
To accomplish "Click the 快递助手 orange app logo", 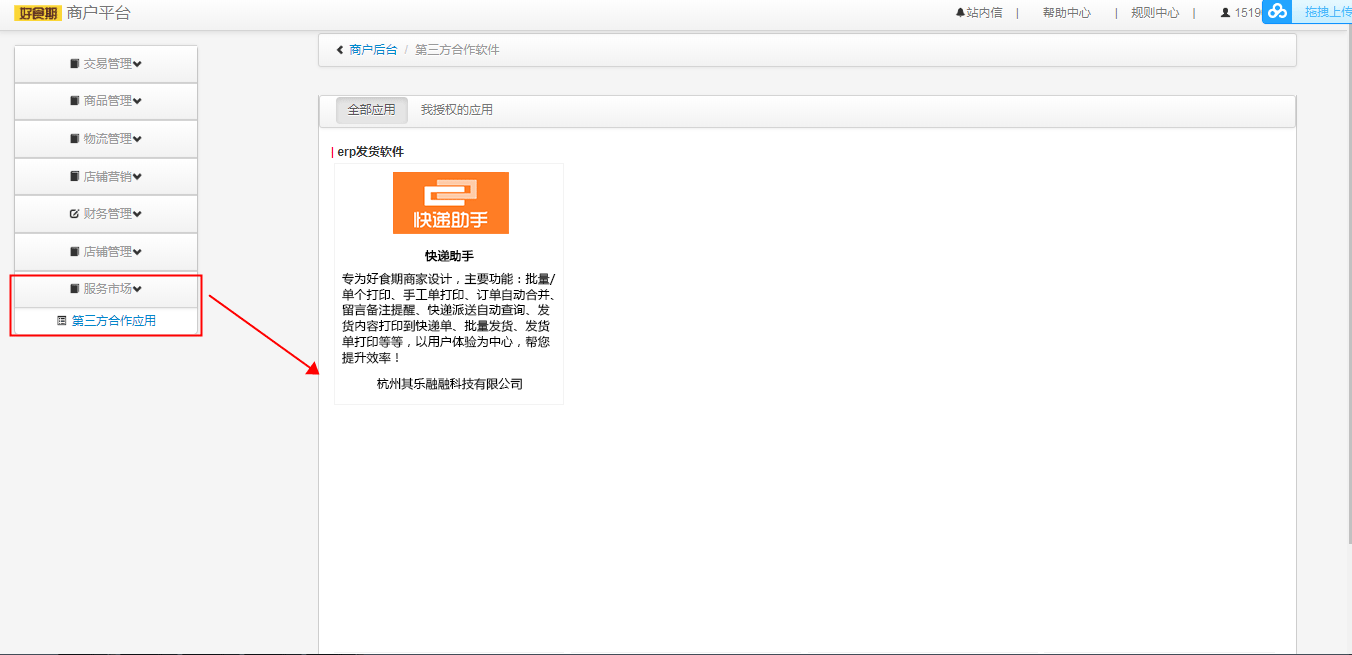I will (451, 203).
